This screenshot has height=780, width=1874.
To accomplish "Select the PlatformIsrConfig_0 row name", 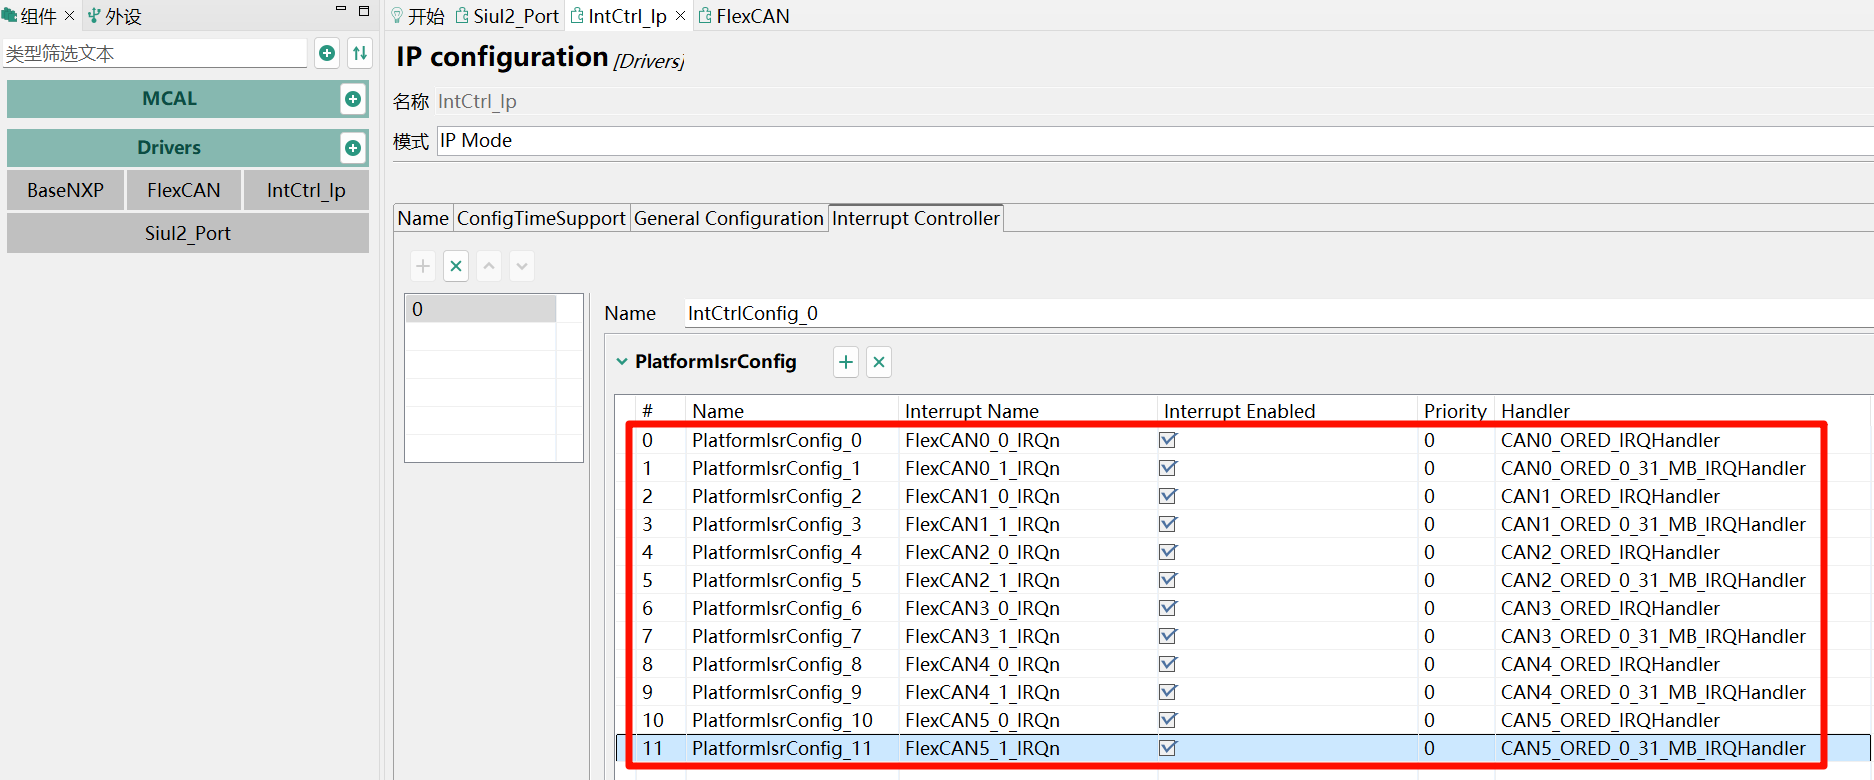I will click(x=777, y=440).
